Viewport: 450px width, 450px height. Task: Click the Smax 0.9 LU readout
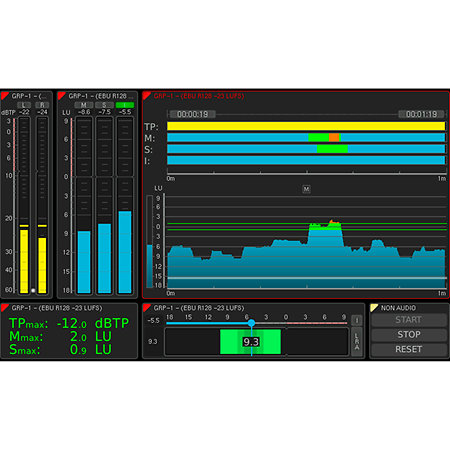click(60, 349)
